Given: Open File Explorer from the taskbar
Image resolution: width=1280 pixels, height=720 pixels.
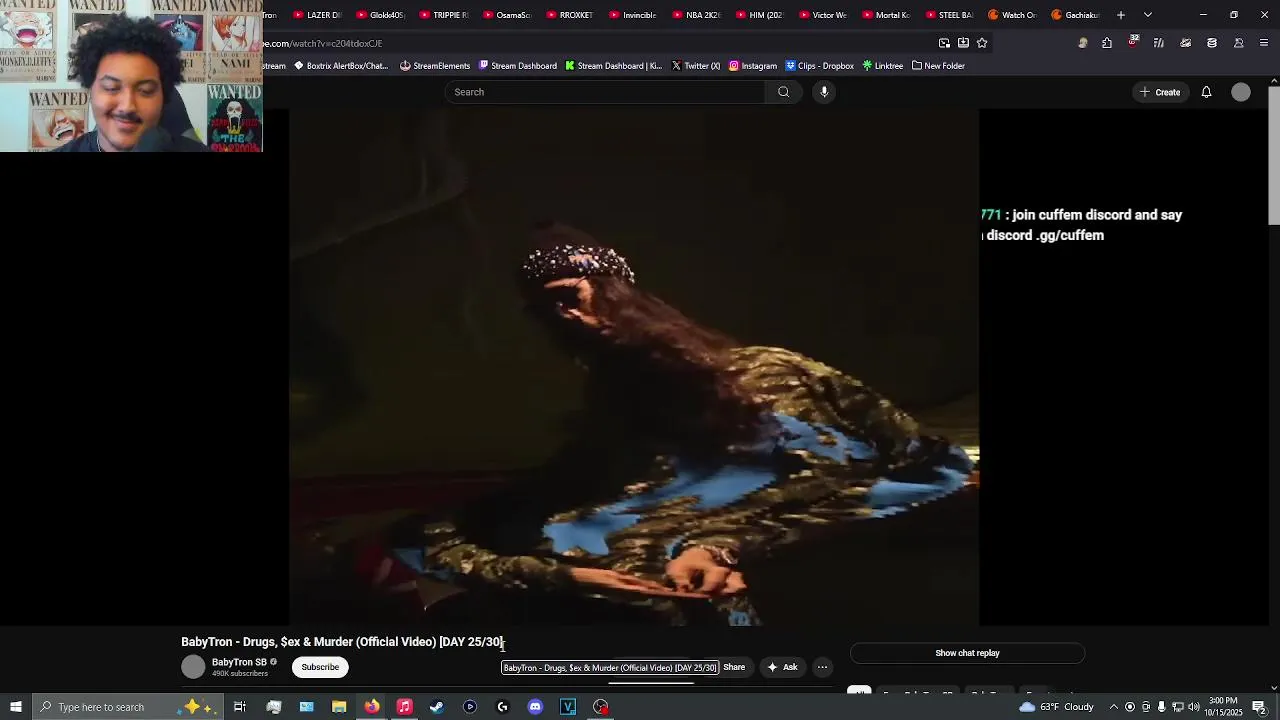Looking at the screenshot, I should coord(339,707).
